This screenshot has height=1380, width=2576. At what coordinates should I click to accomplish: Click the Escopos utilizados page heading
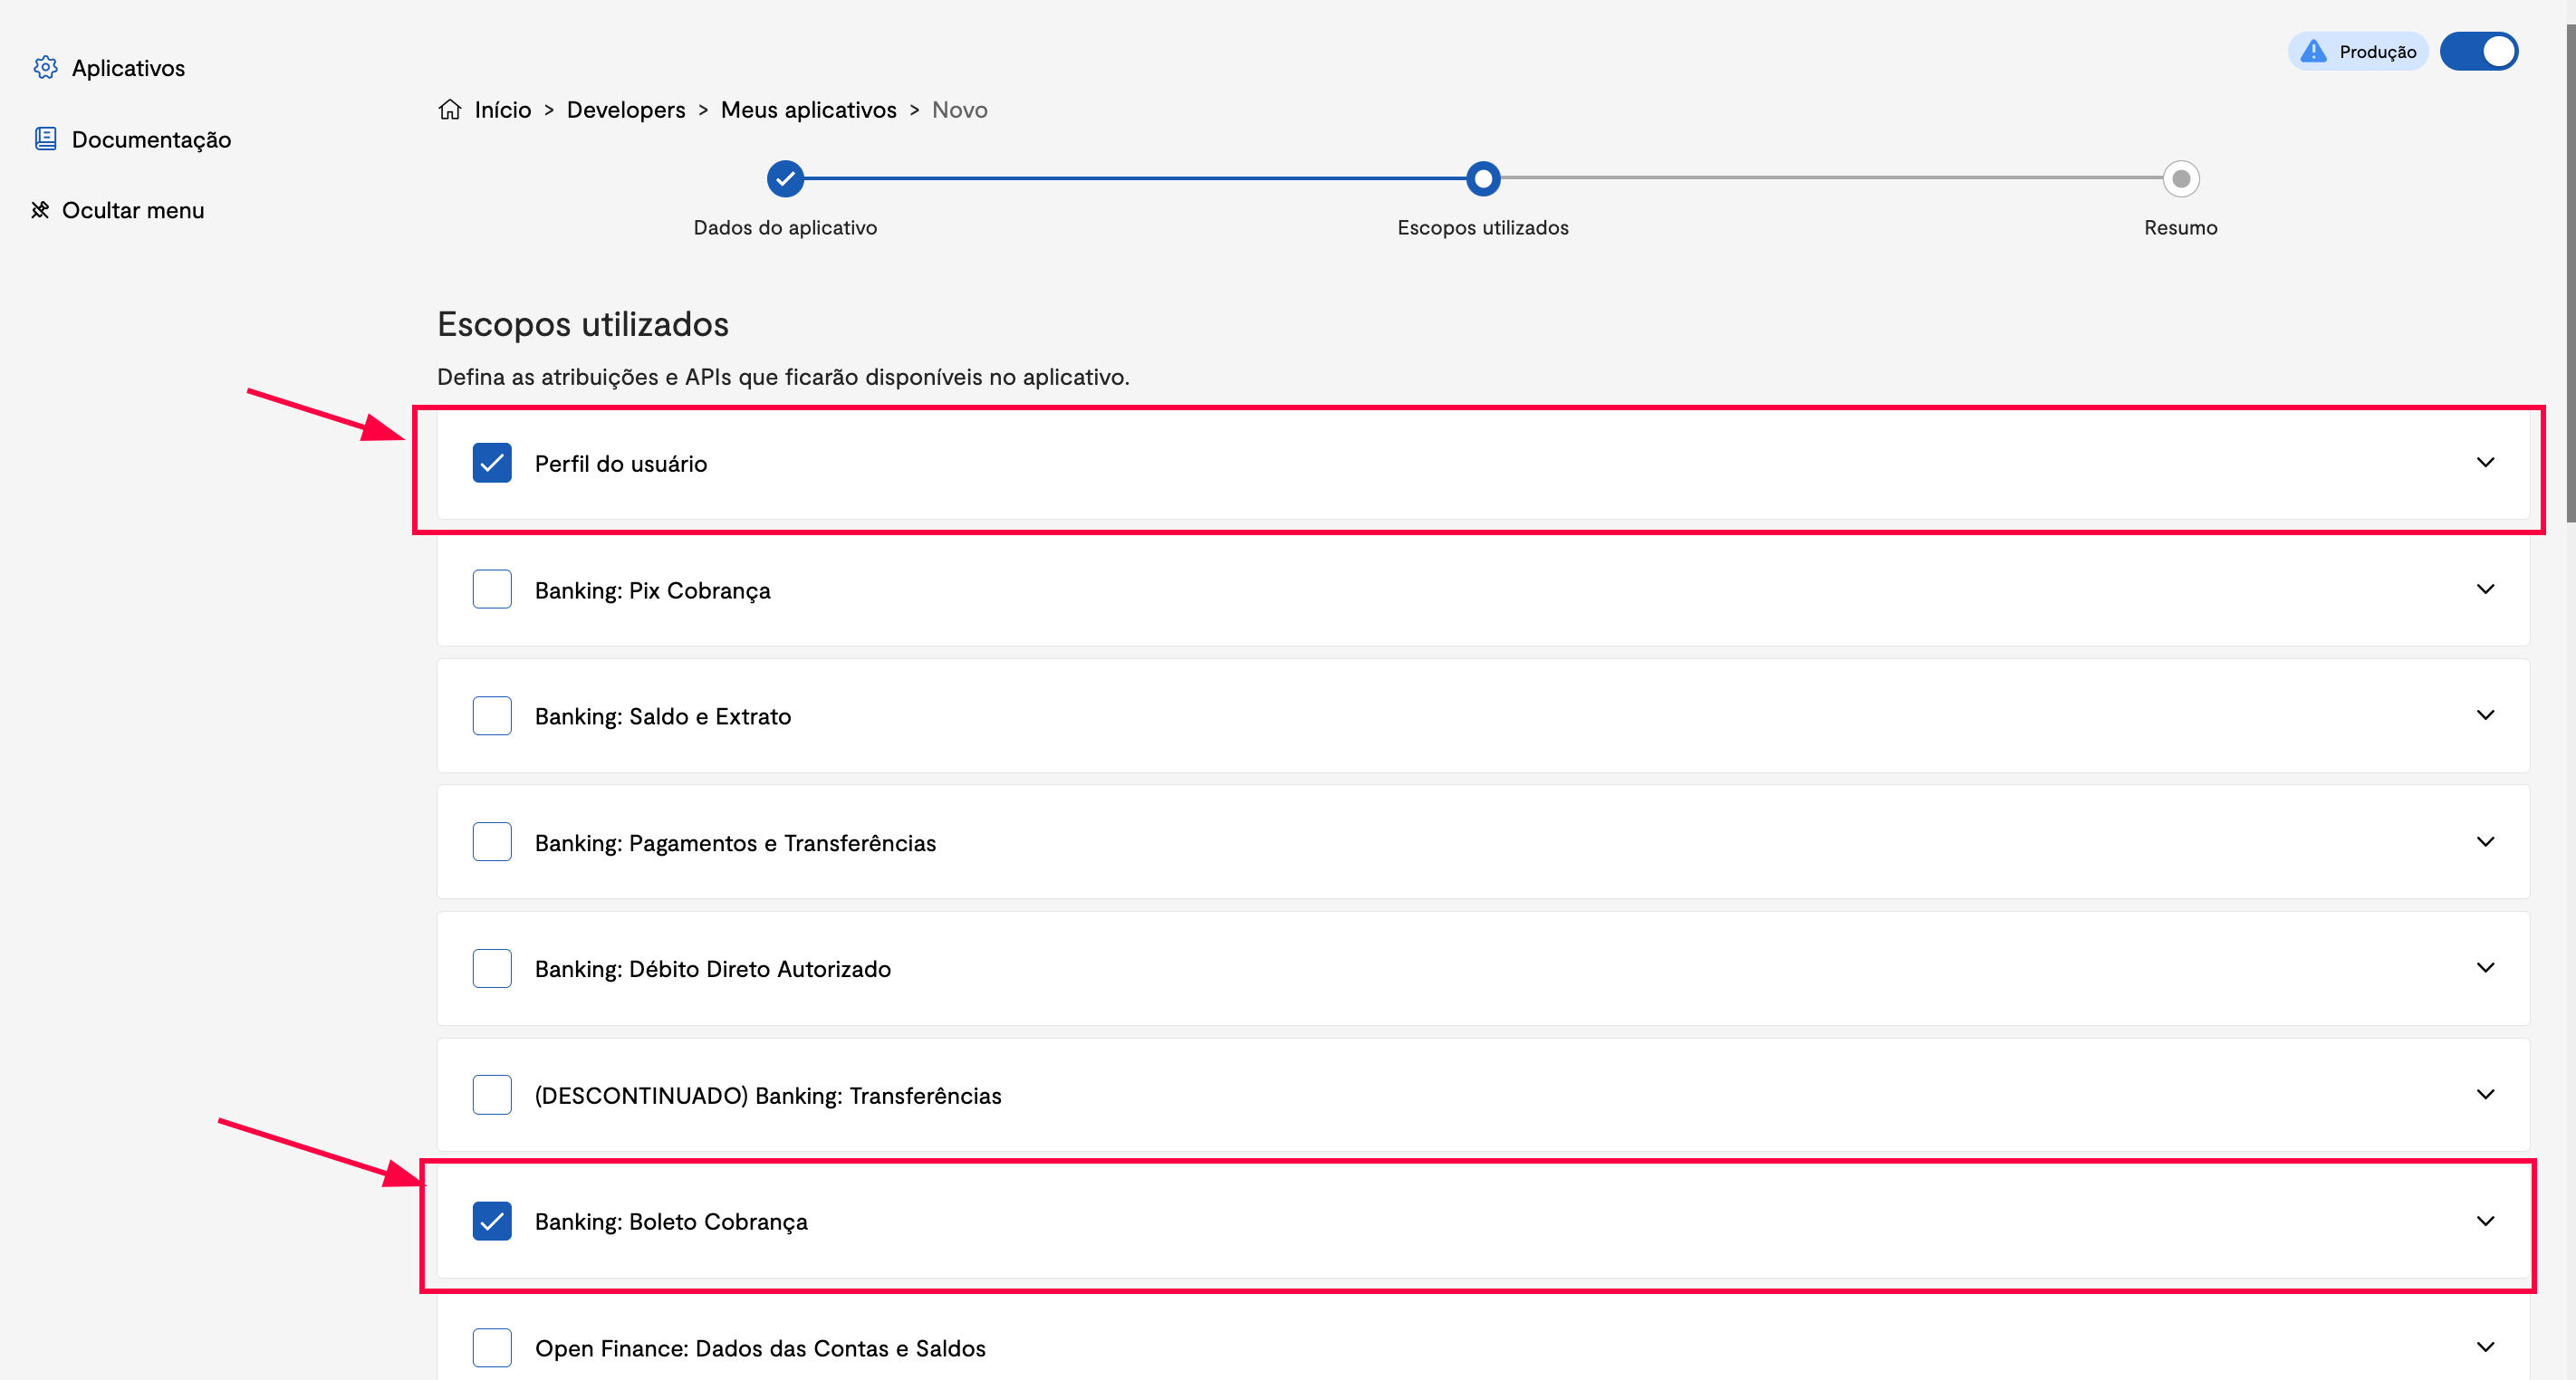[x=583, y=324]
